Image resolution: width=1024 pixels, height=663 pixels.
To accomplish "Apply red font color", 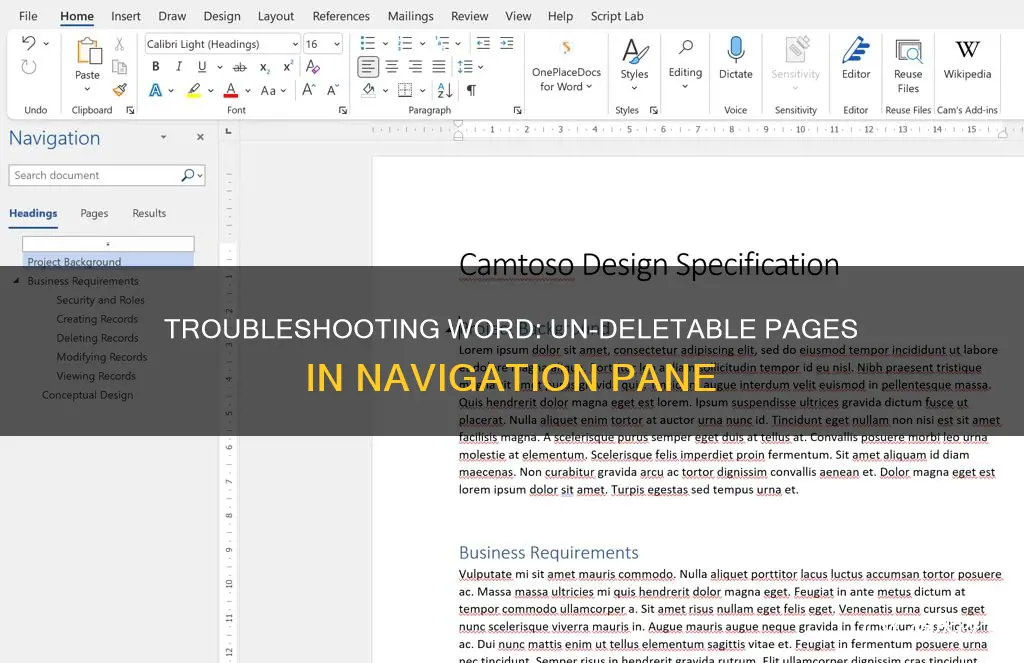I will tap(231, 90).
